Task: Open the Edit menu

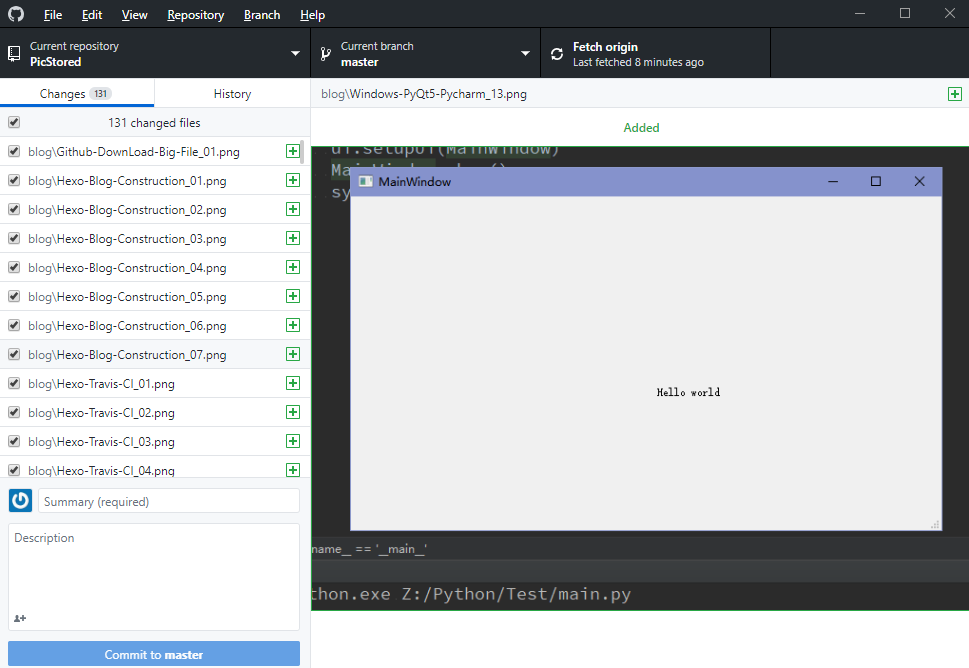Action: pos(92,15)
